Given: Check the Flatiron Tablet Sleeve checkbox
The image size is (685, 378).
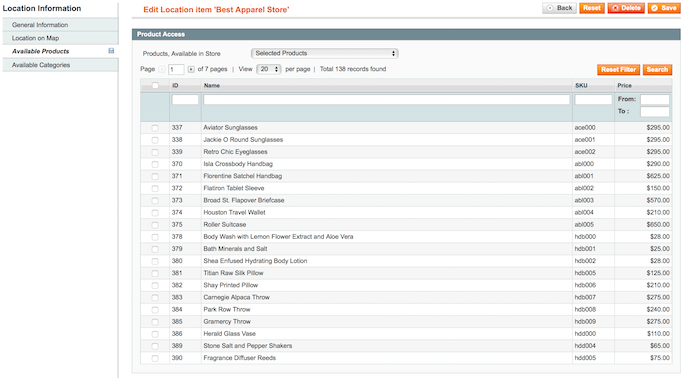Looking at the screenshot, I should point(155,189).
